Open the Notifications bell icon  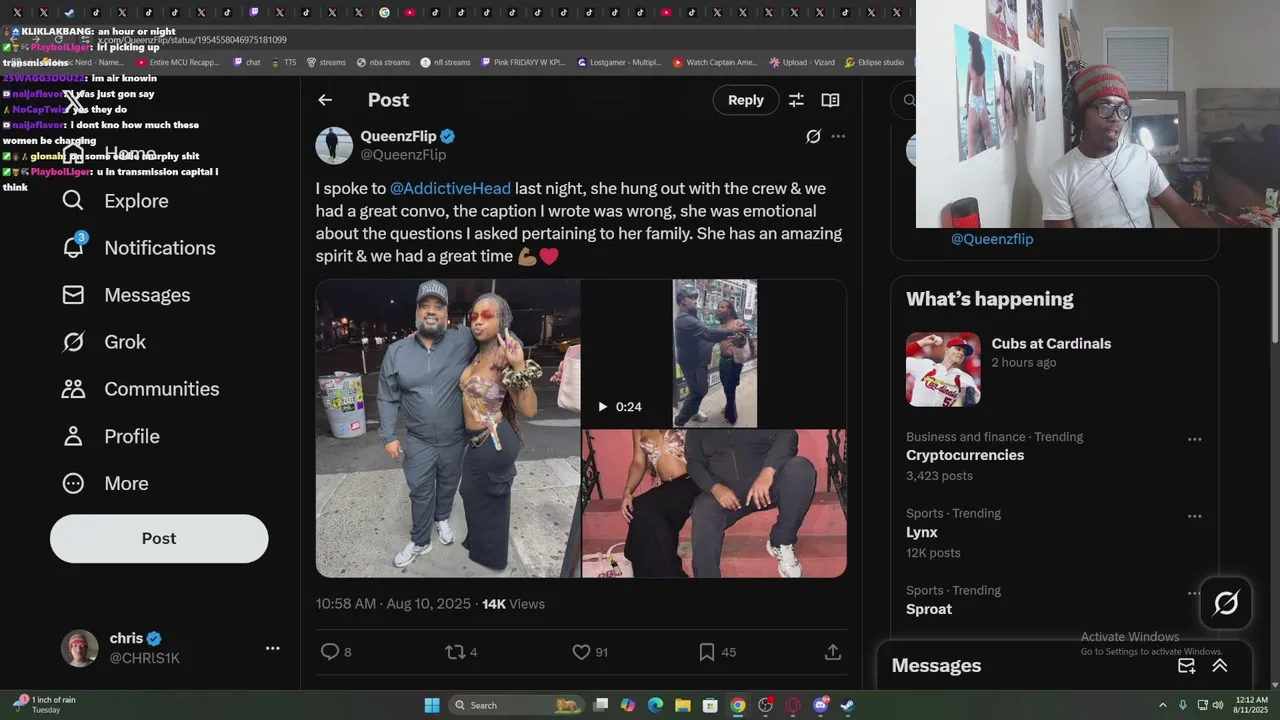(x=73, y=247)
